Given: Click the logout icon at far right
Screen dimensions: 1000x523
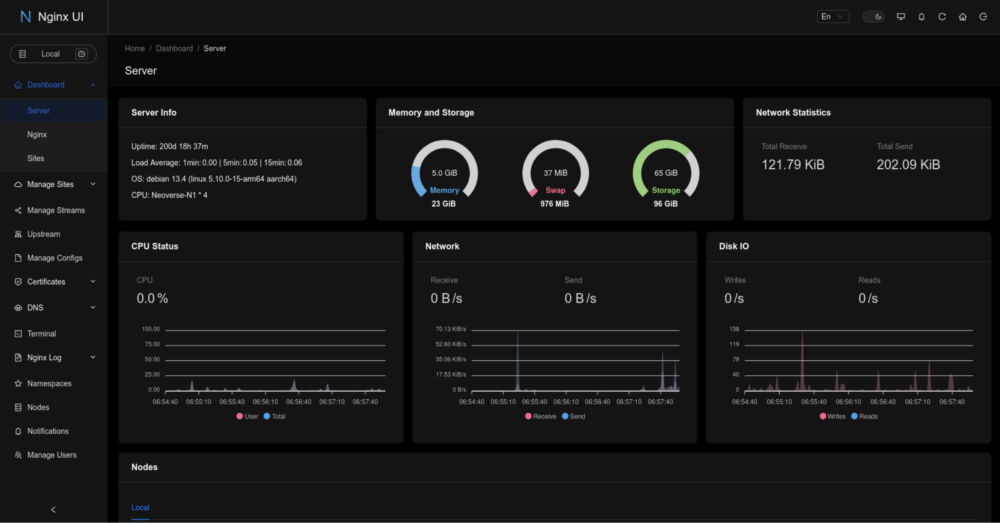Looking at the screenshot, I should click(x=982, y=17).
